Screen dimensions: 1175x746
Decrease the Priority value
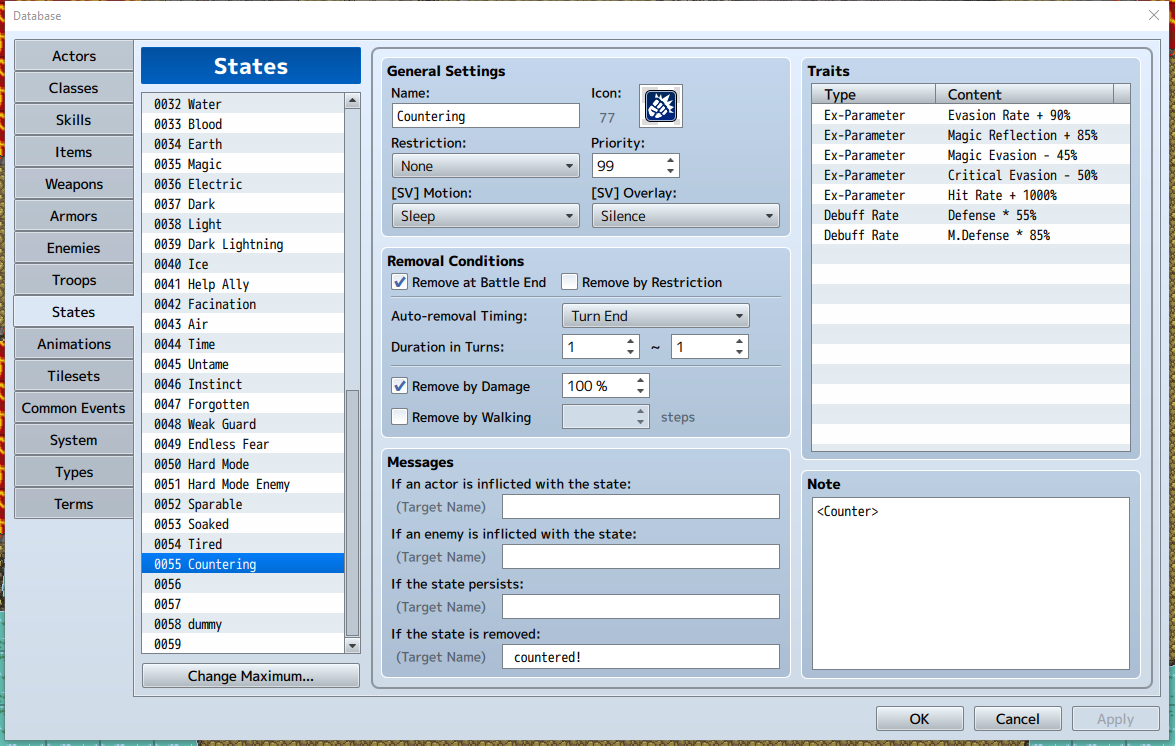tap(670, 172)
